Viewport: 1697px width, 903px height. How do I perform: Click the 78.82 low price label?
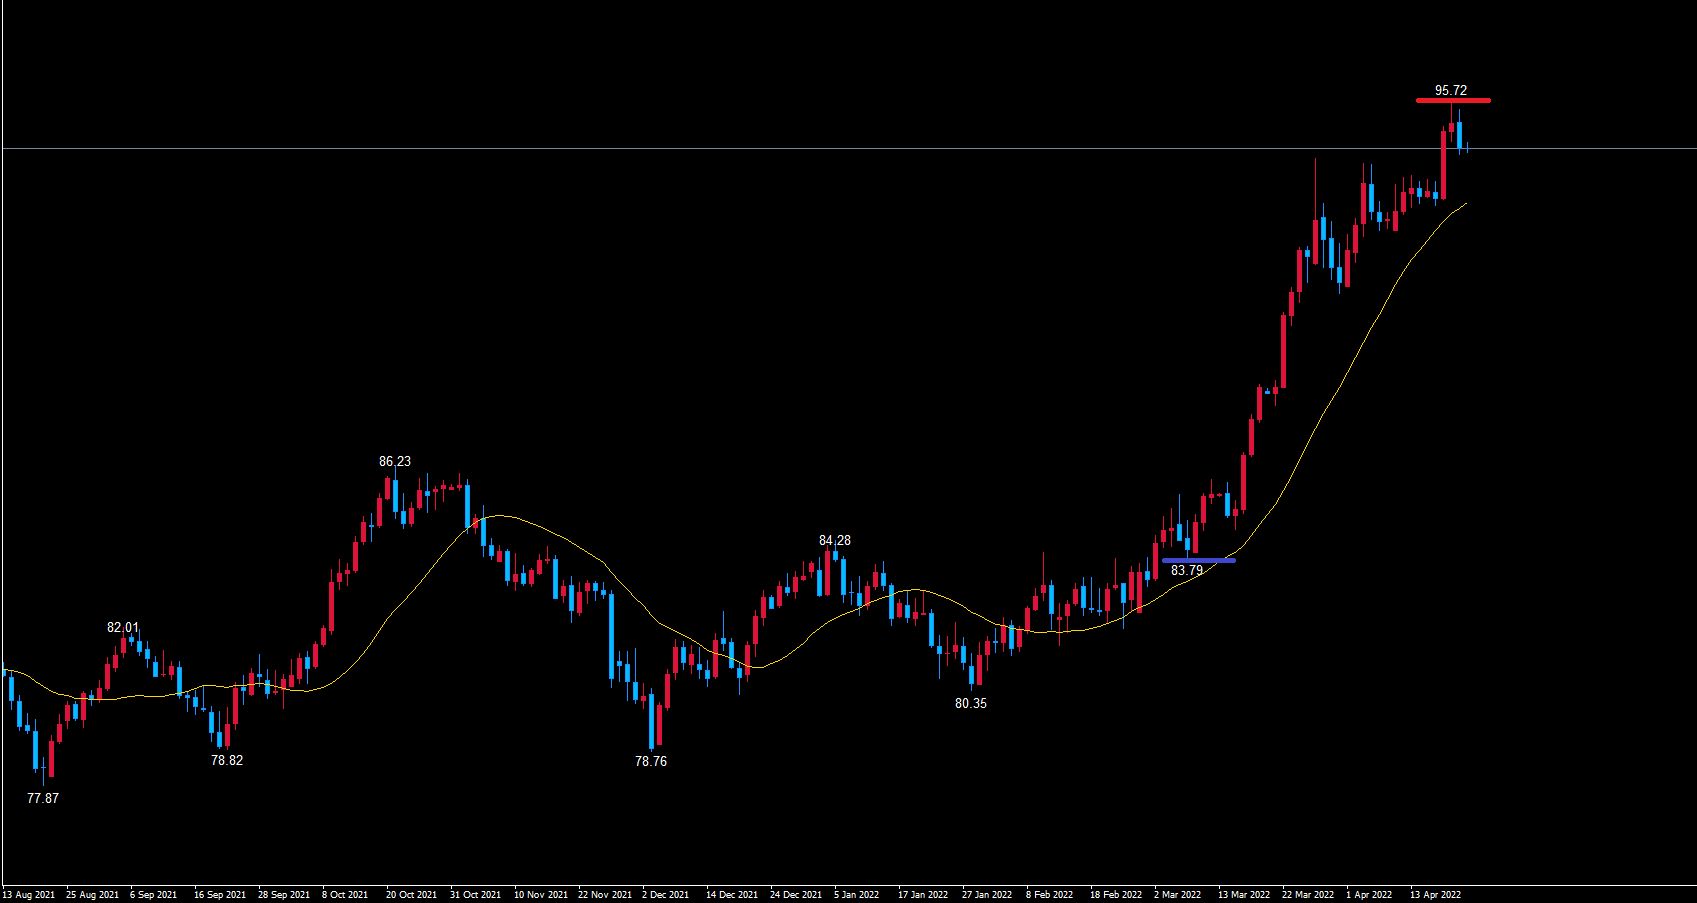pos(226,760)
